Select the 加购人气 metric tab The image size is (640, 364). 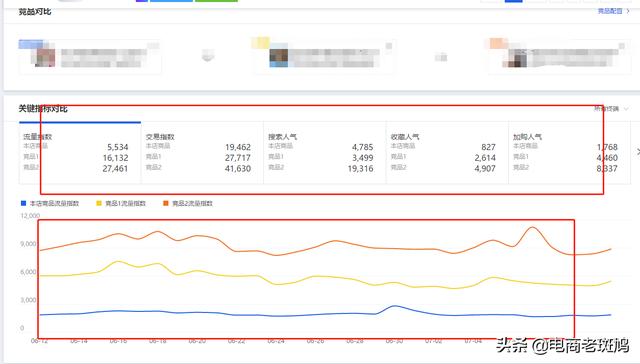click(x=569, y=153)
